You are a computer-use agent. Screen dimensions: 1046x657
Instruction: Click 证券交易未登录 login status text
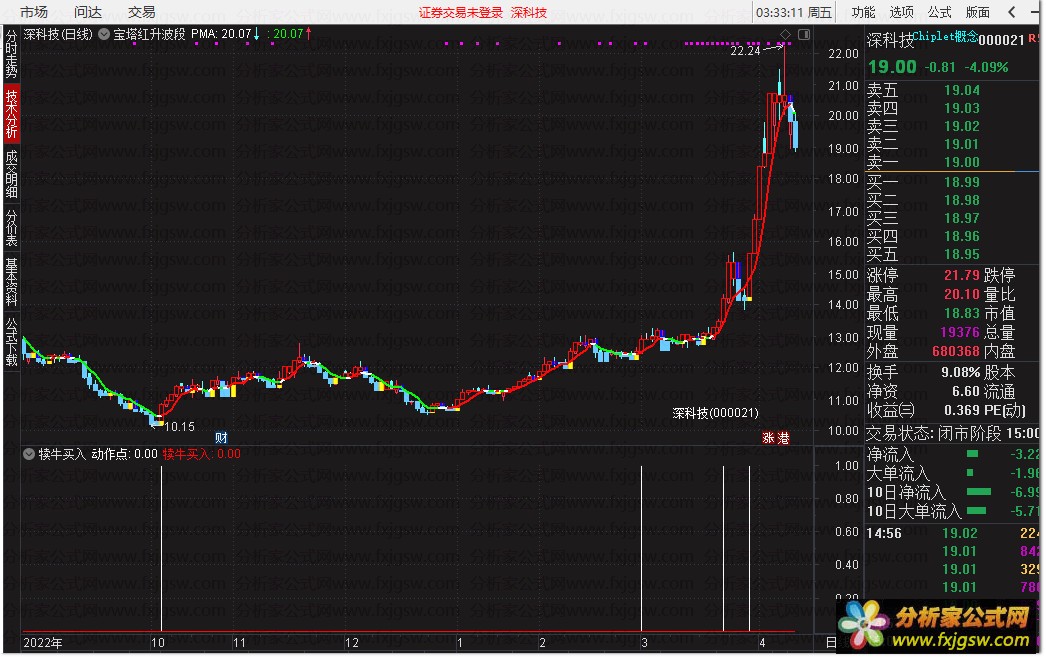coord(460,13)
